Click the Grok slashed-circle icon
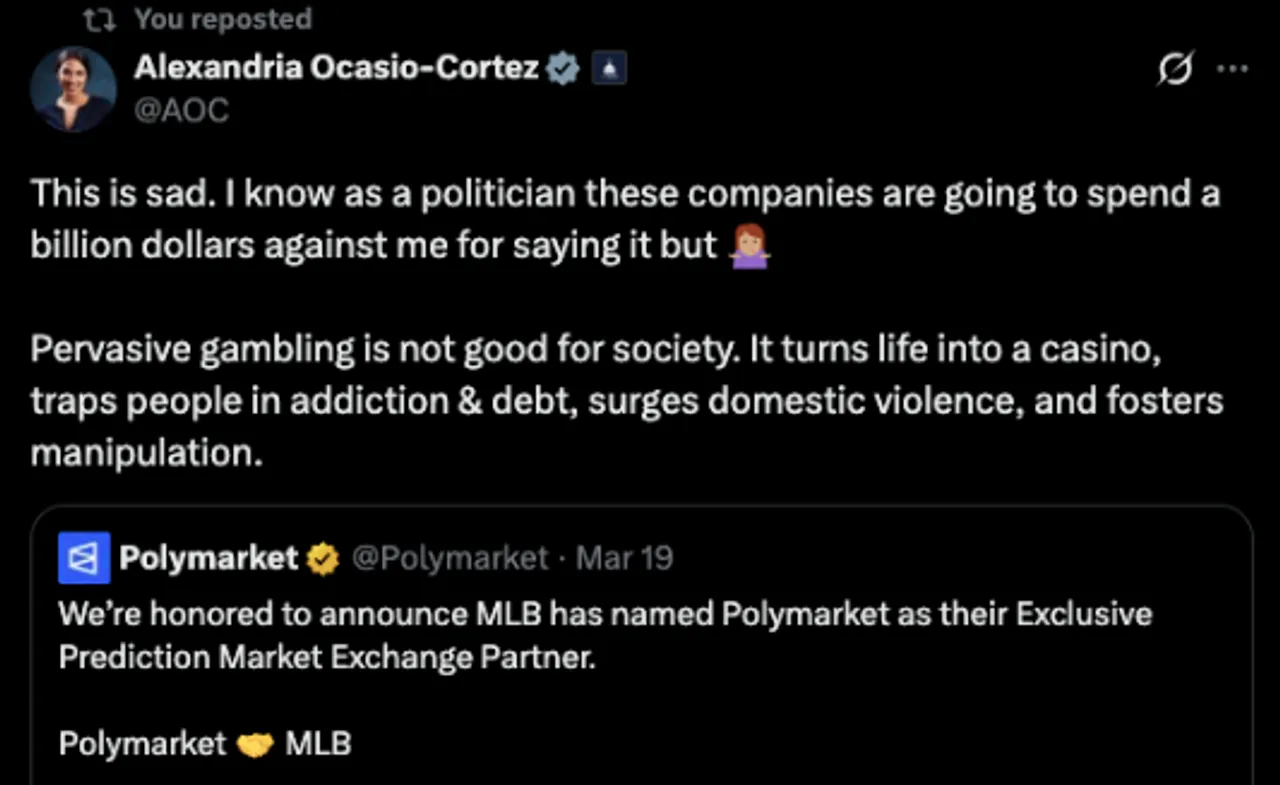Screen dimensions: 1280x785 [1175, 70]
